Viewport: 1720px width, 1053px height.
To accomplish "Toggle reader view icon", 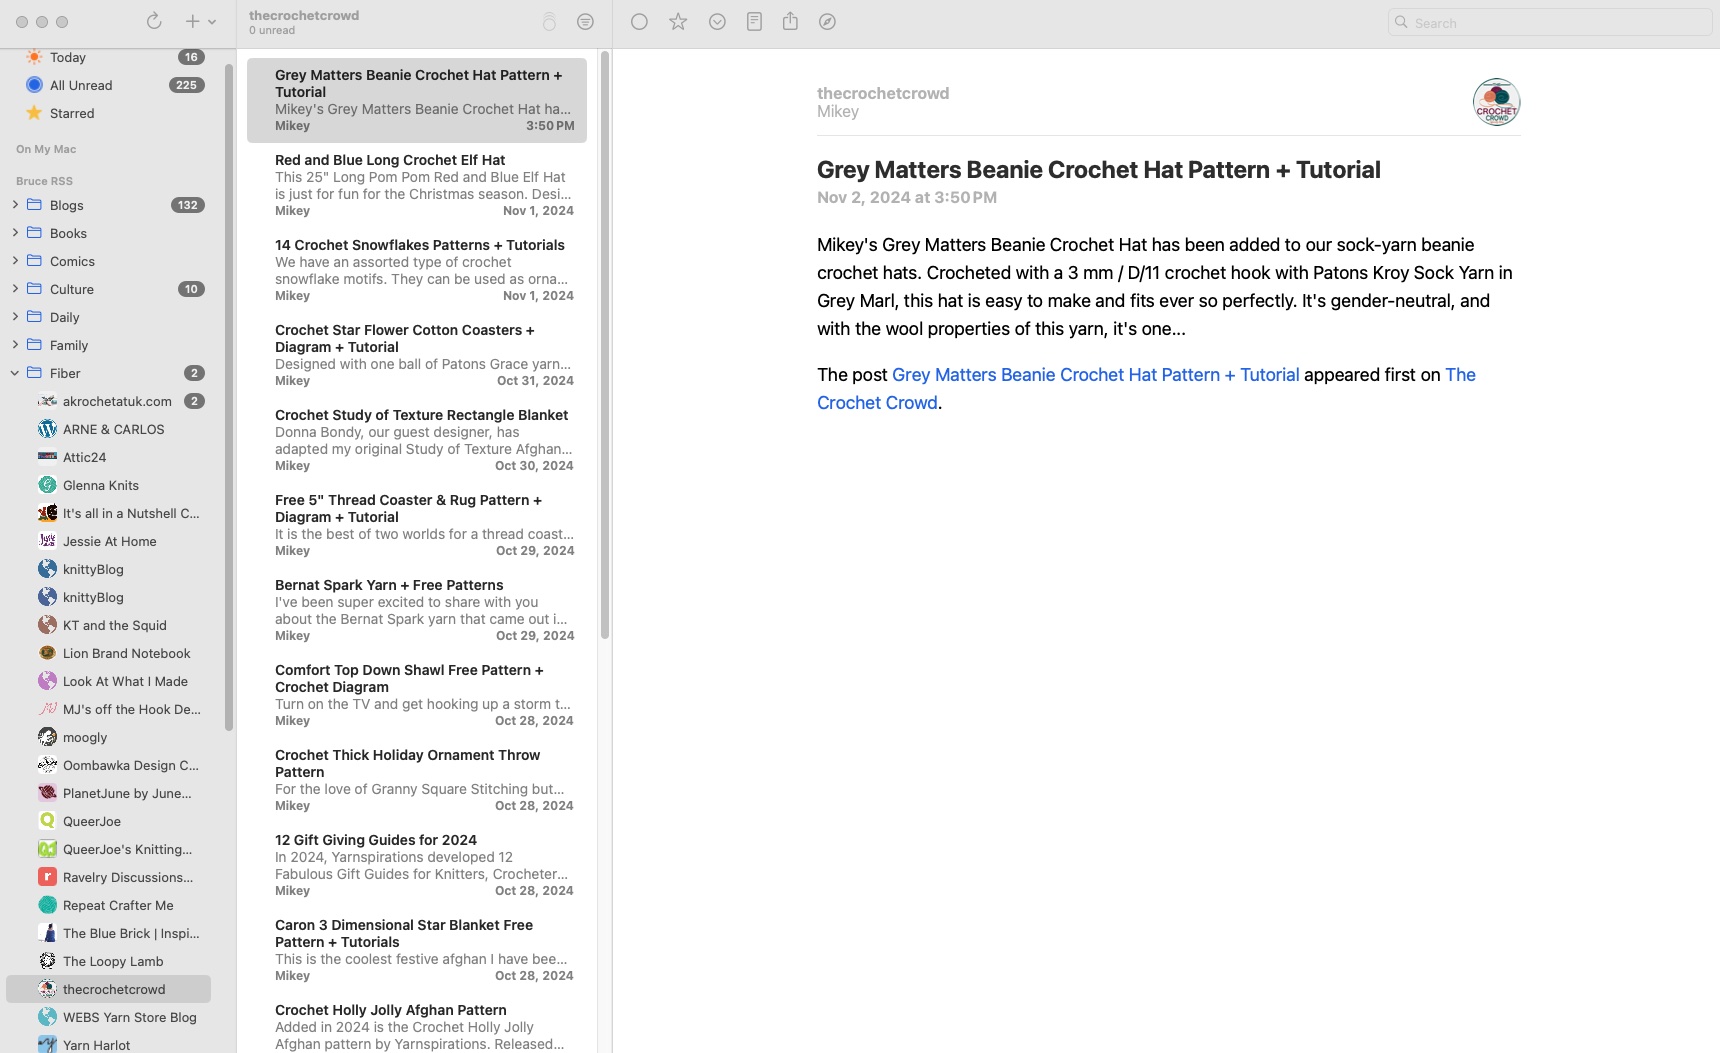I will [x=755, y=22].
